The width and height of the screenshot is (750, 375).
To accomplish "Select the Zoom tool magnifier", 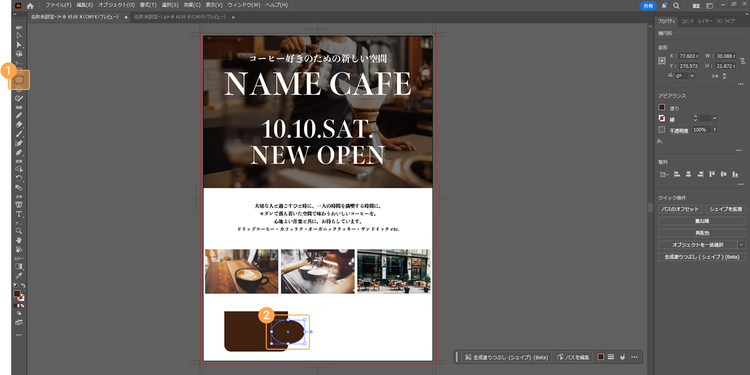I will click(x=19, y=231).
